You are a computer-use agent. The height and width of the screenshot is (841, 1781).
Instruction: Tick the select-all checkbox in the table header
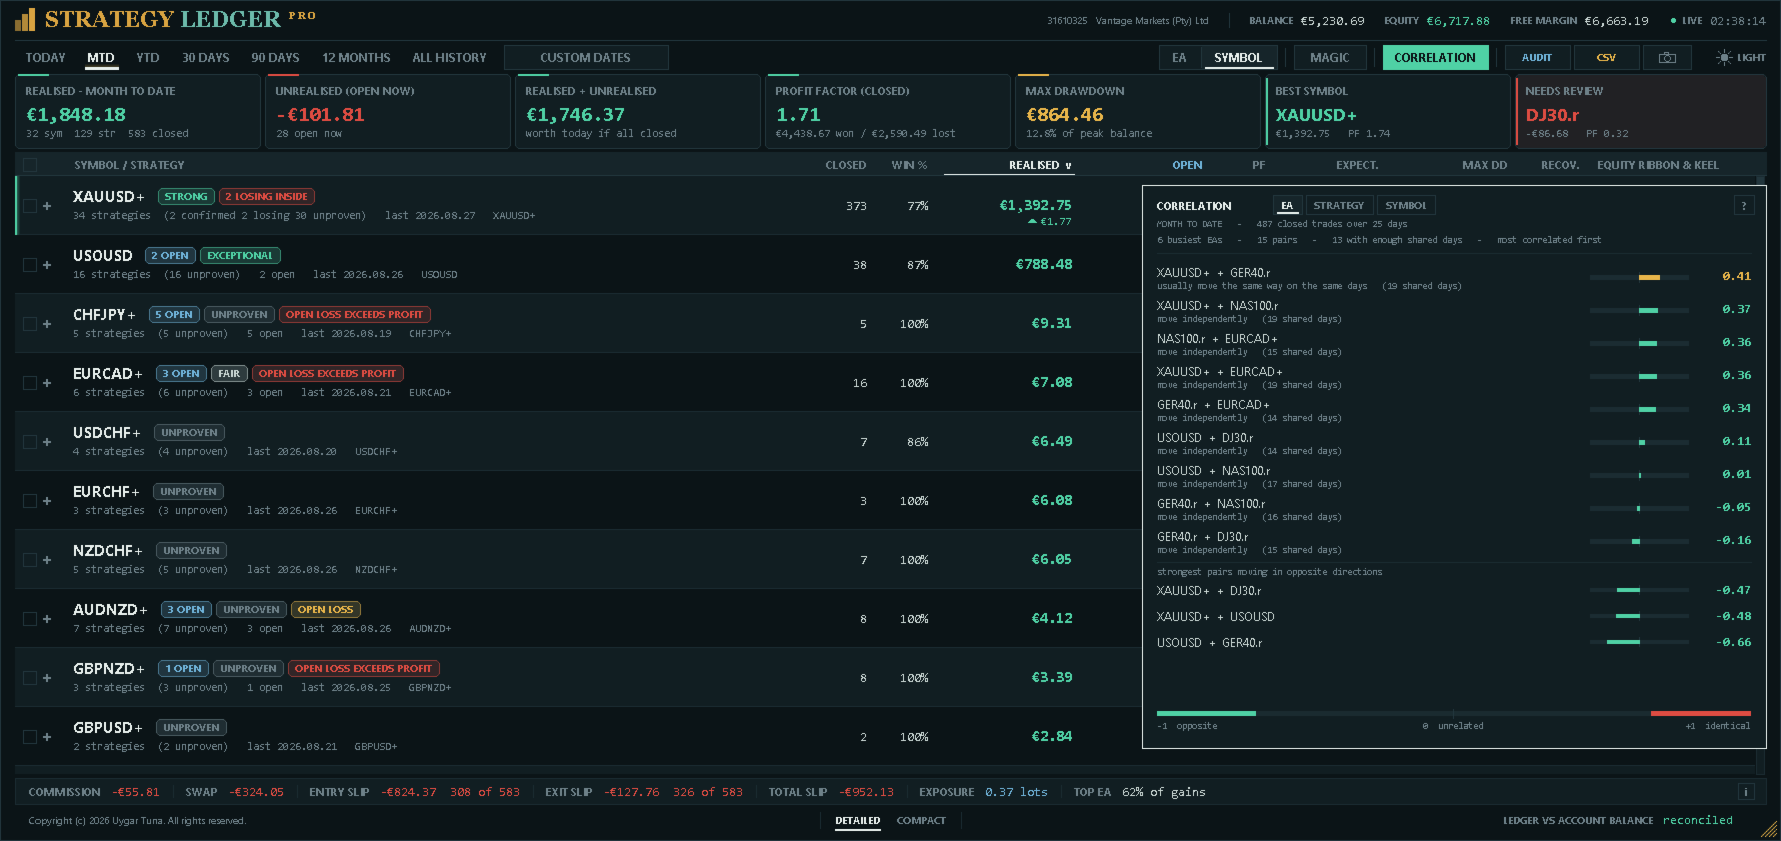click(30, 165)
